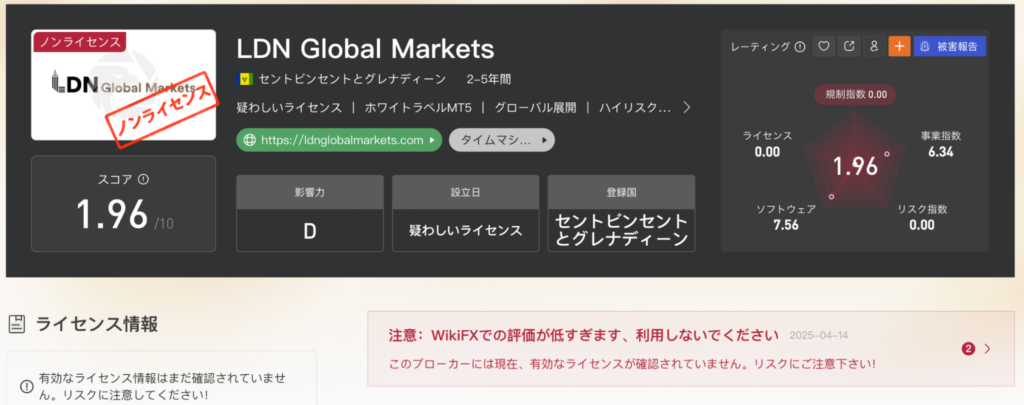
Task: Click info icon next to レーティング
Action: [800, 46]
